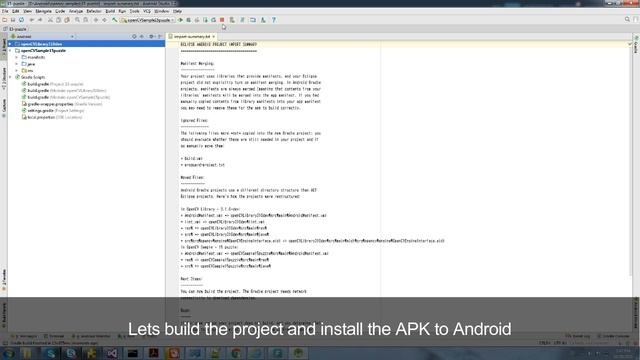The width and height of the screenshot is (640, 360).
Task: Open the Captures side tool window
Action: pos(4,108)
